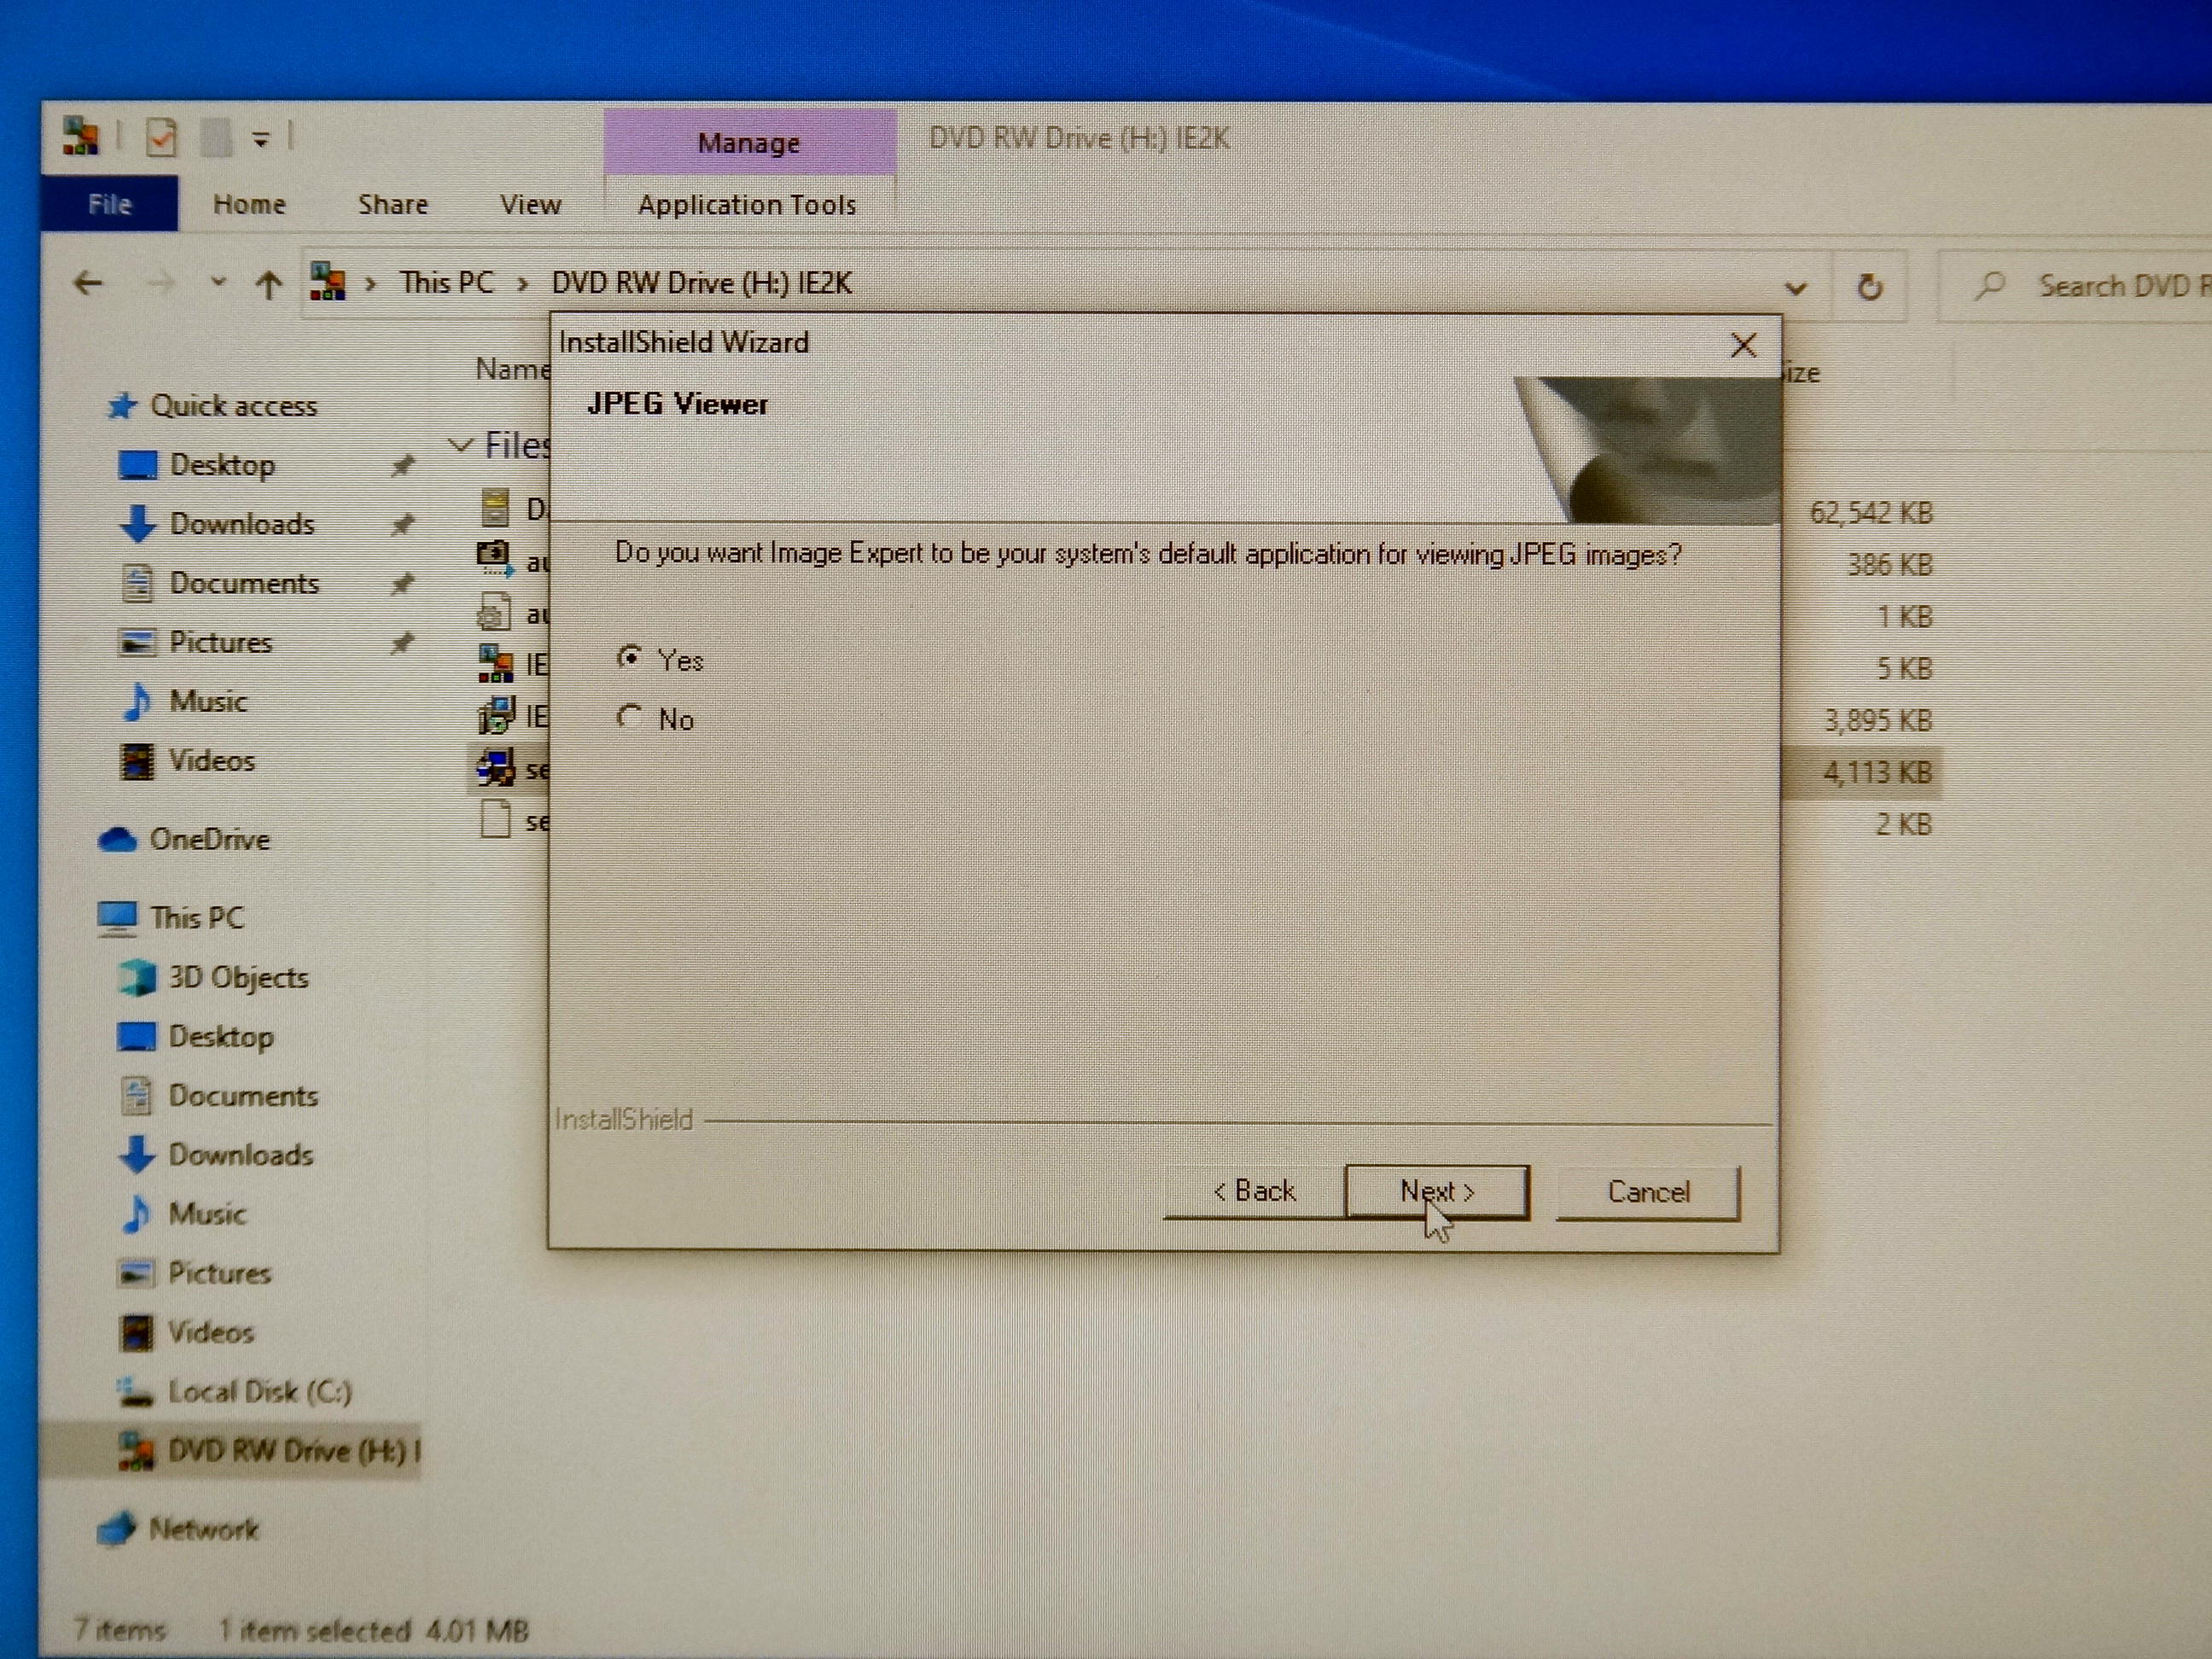Viewport: 2212px width, 1659px height.
Task: Click the address bar arrow after the drive icon
Action: pos(371,284)
